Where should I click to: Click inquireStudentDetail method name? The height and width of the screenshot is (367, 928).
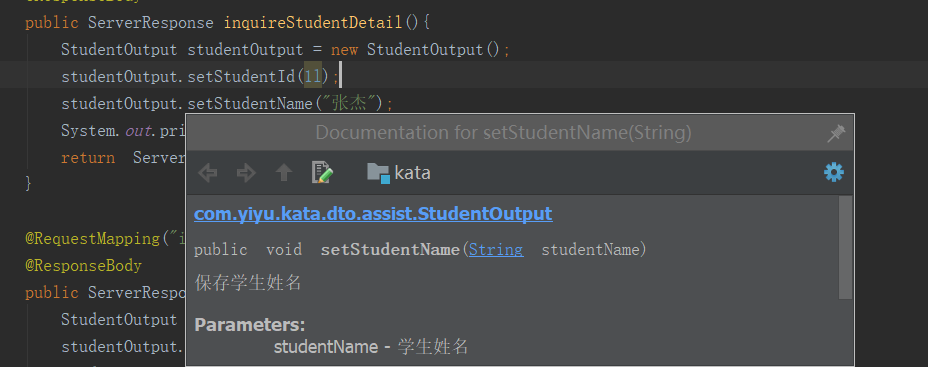pyautogui.click(x=312, y=23)
